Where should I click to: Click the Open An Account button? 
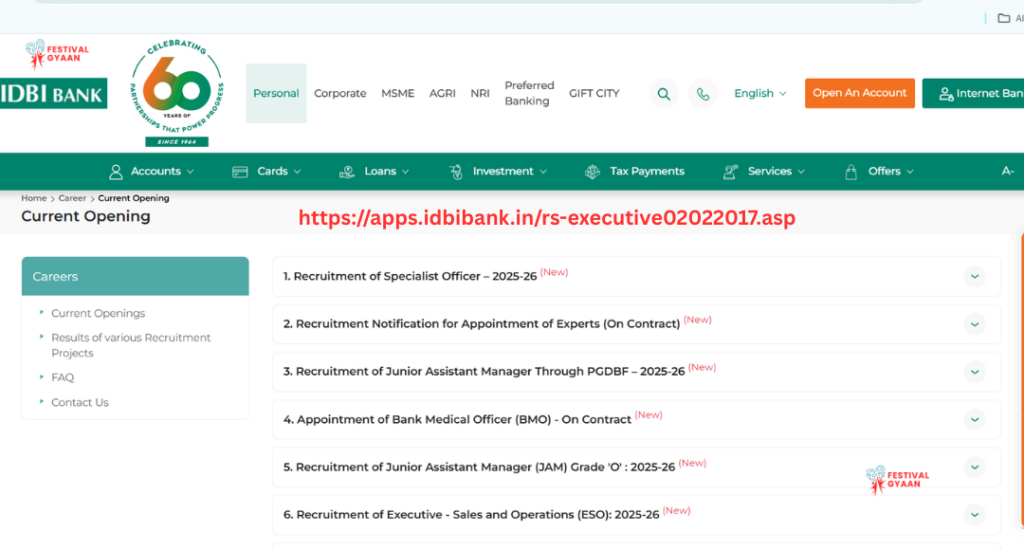click(x=859, y=93)
